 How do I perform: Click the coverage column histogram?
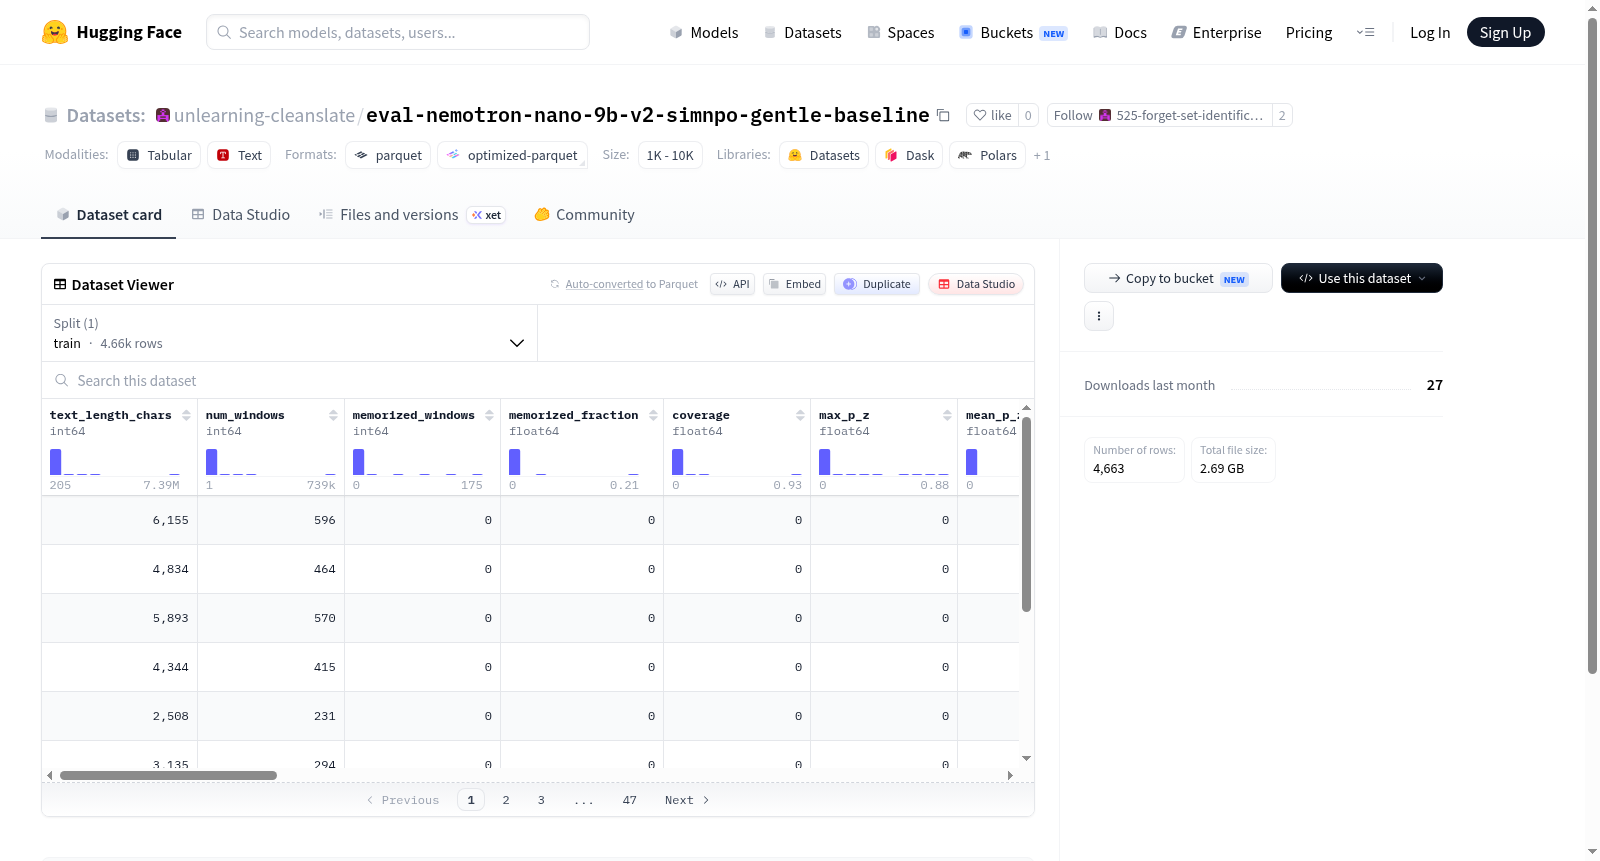tap(737, 461)
